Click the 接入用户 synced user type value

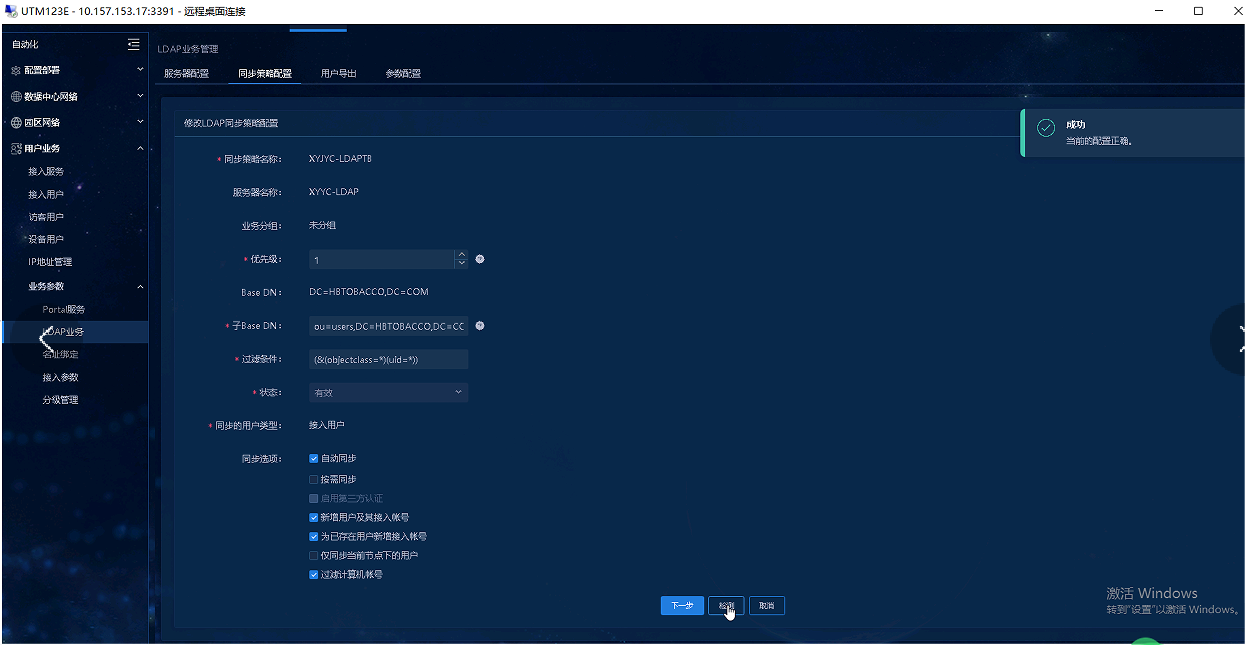[327, 425]
